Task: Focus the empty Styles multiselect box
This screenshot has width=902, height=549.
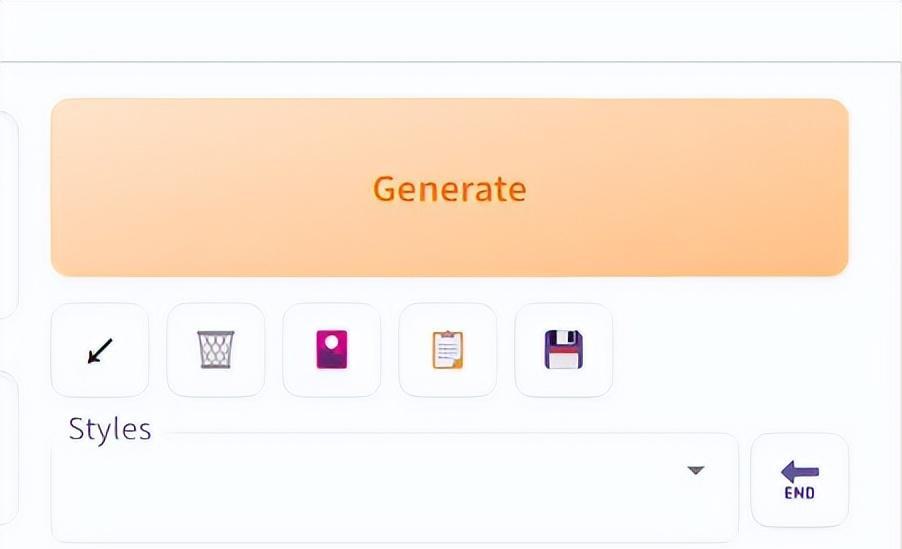Action: [x=370, y=486]
